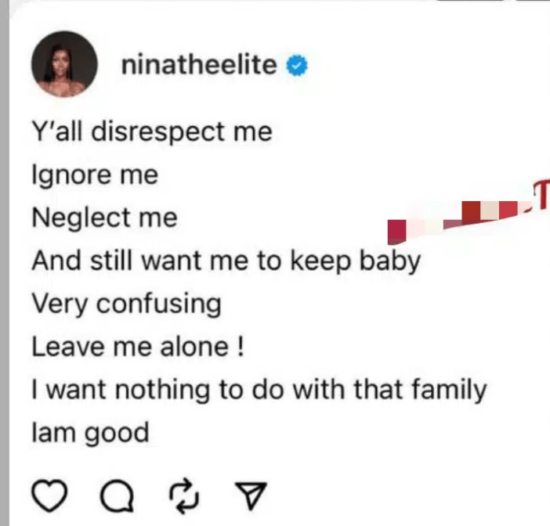Viewport: 550px width, 526px height.
Task: Repost using the circular arrows icon
Action: click(184, 496)
